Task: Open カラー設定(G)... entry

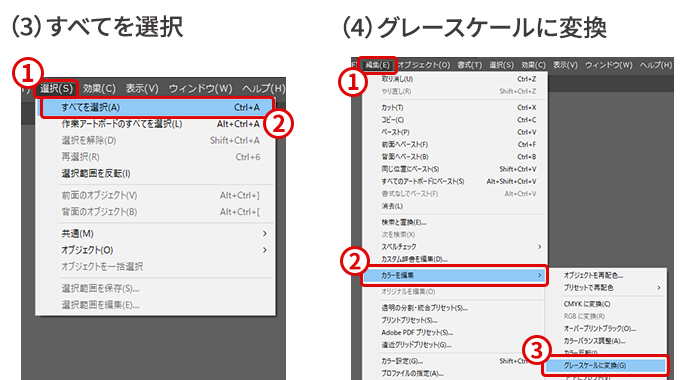Action: click(x=455, y=361)
